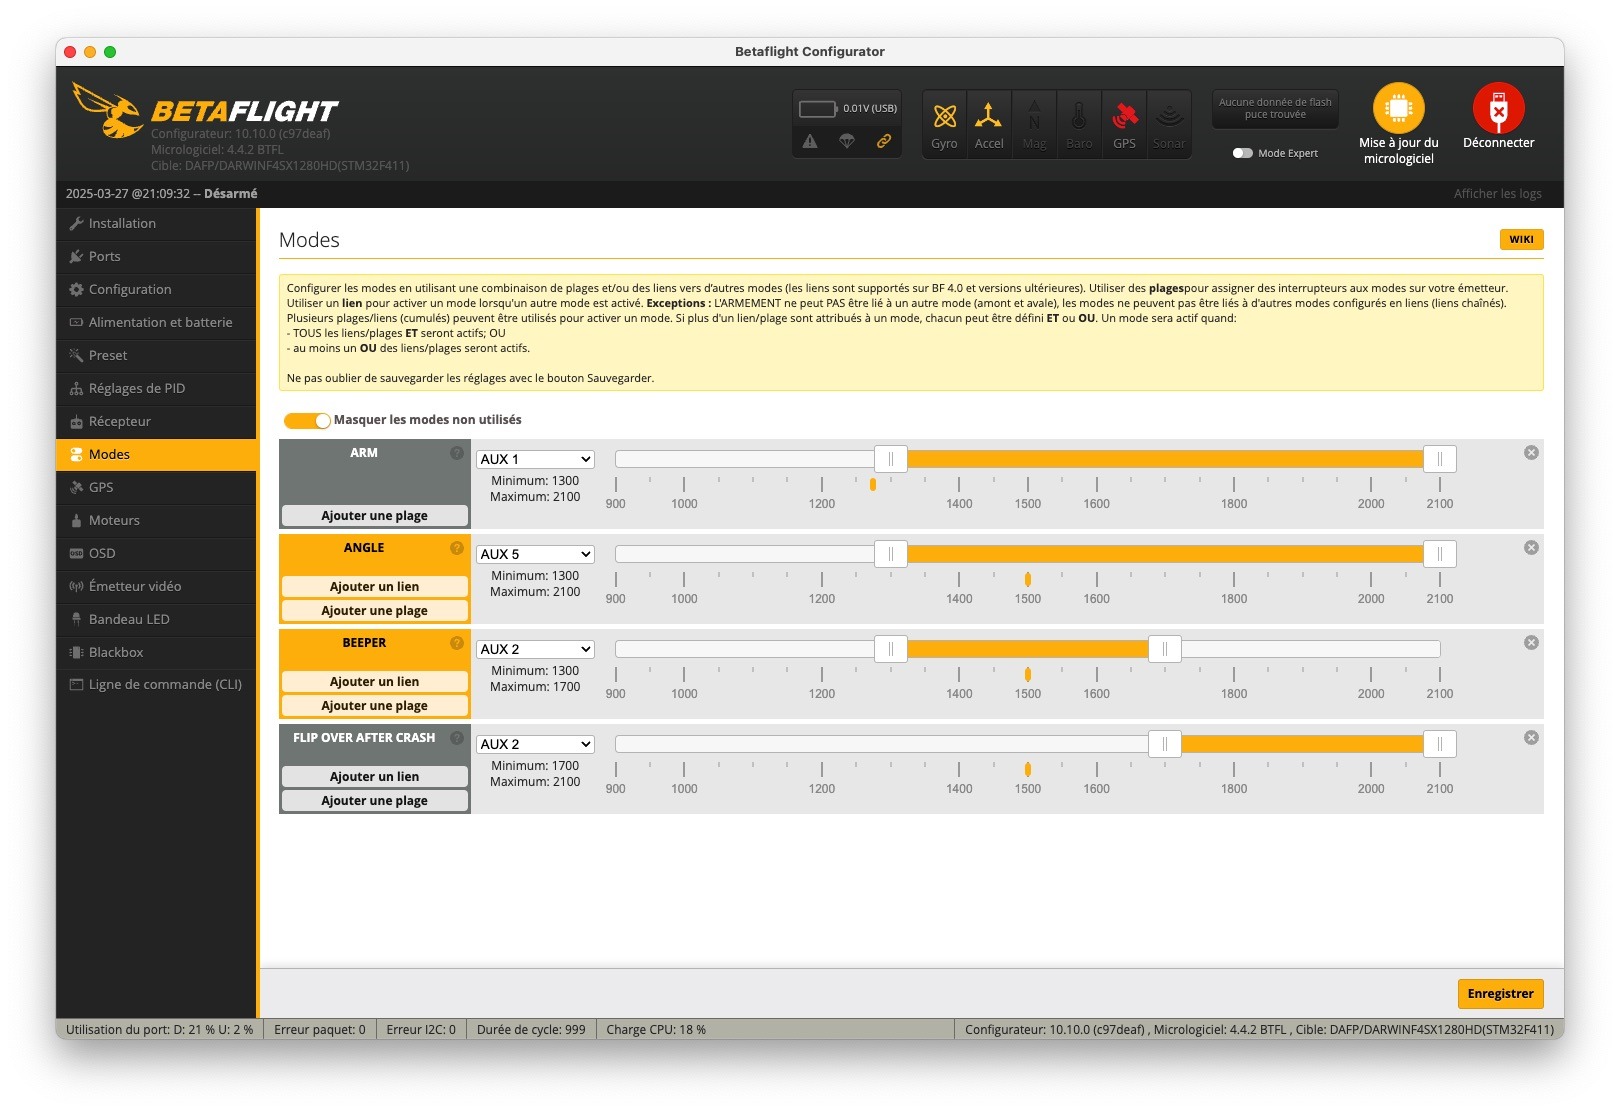Open Ligne de commande (CLI) tab

tap(156, 685)
